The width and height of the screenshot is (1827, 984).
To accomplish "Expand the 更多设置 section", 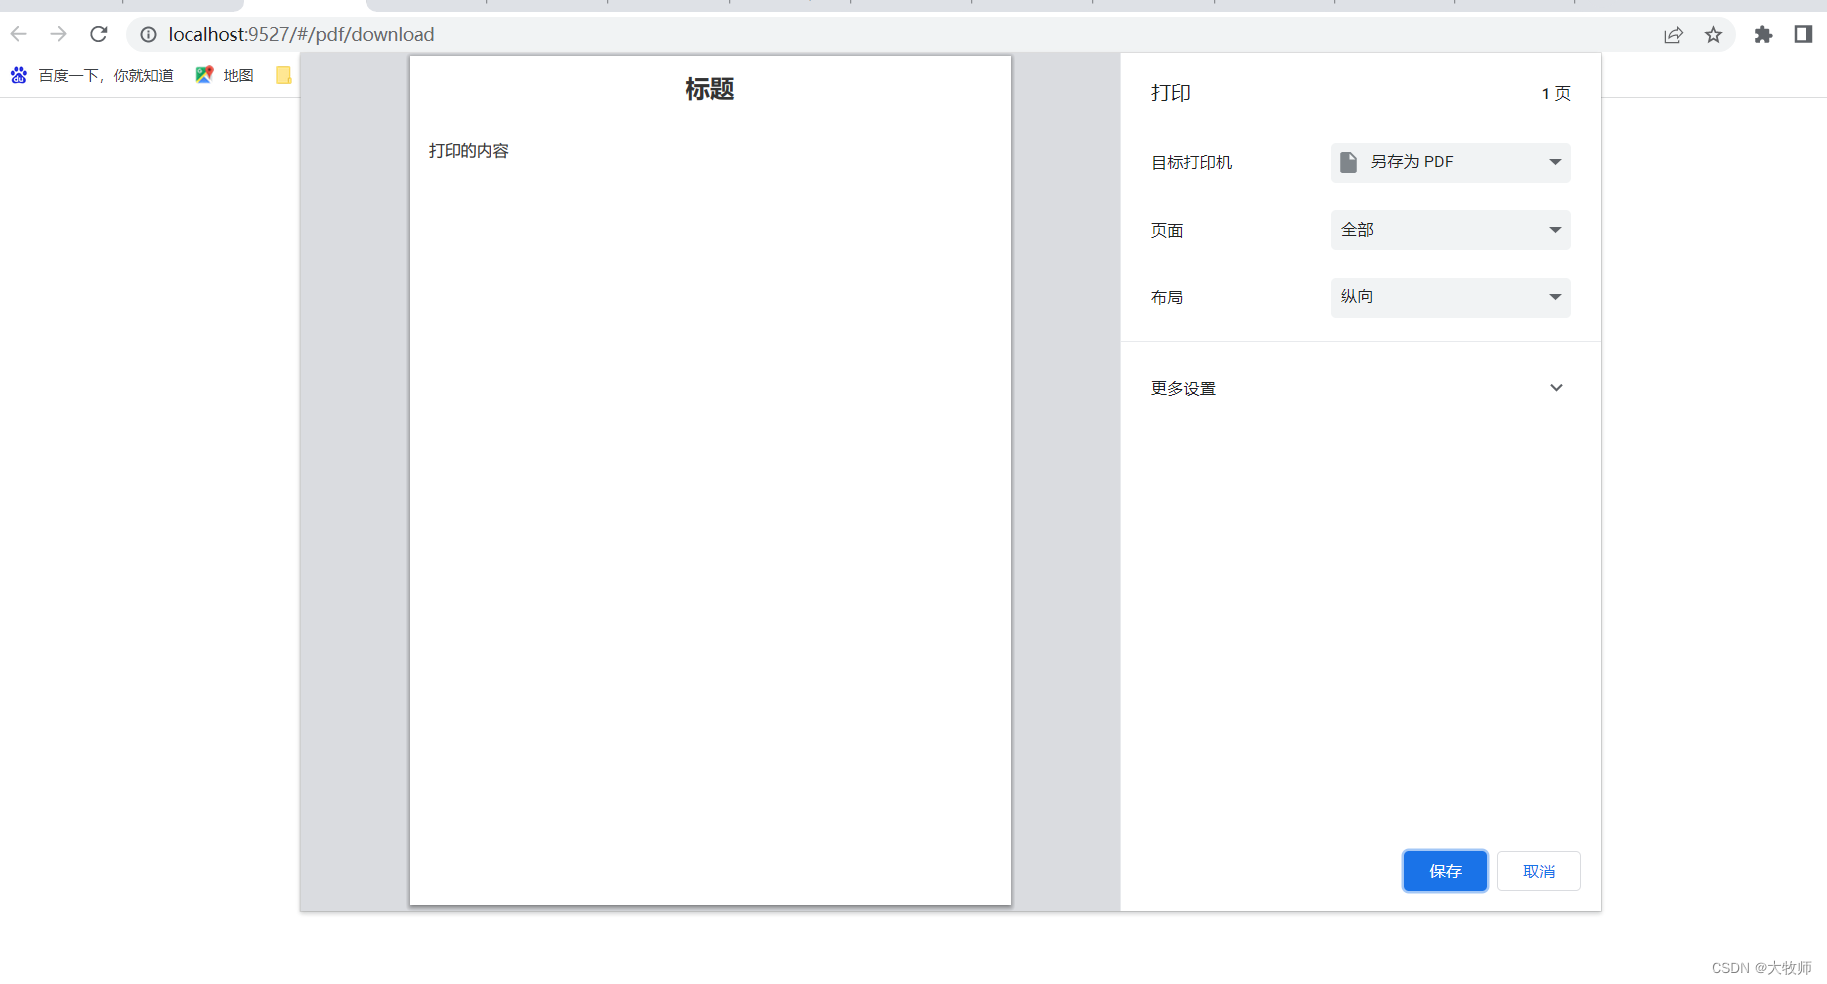I will (x=1355, y=387).
